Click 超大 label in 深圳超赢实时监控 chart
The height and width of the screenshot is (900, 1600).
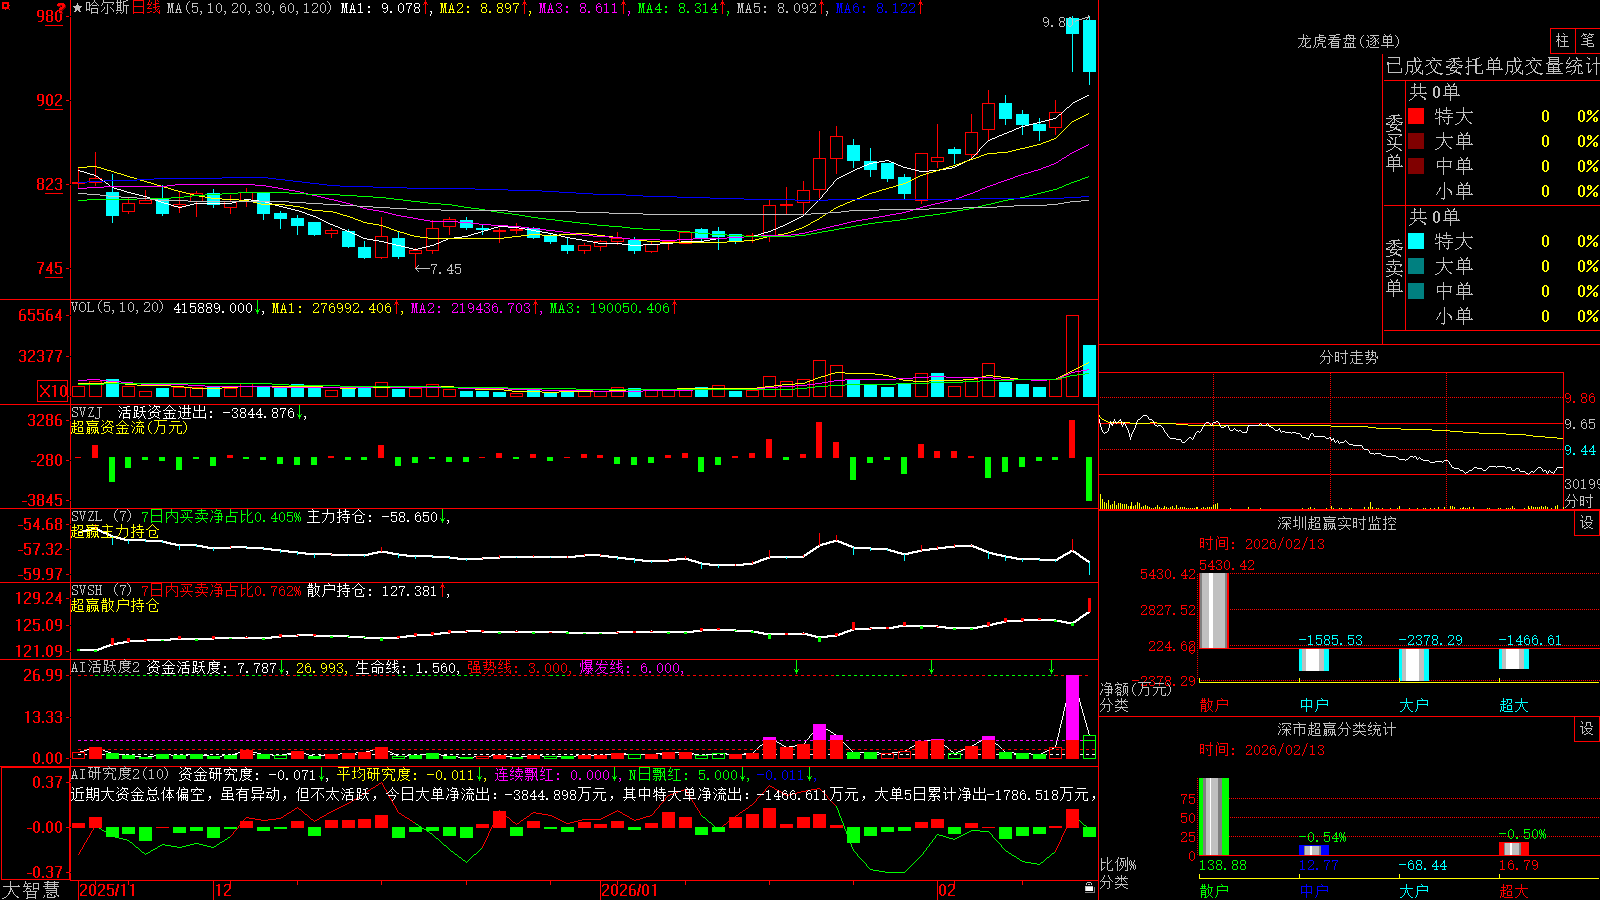pos(1514,705)
